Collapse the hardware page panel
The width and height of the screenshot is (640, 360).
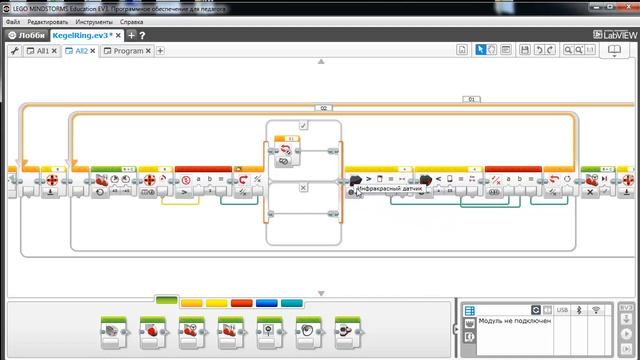456,329
